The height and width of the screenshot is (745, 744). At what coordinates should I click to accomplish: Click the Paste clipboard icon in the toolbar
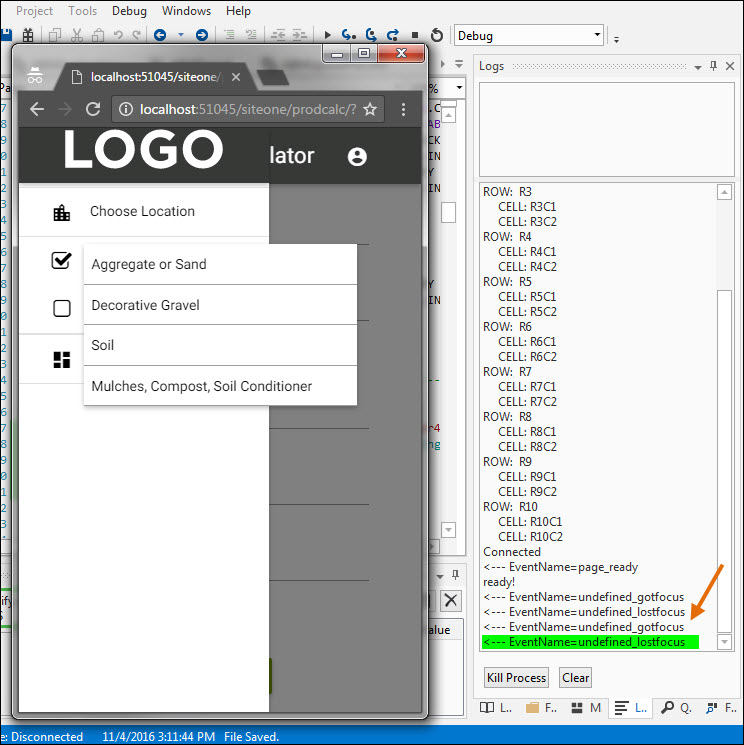coord(98,35)
